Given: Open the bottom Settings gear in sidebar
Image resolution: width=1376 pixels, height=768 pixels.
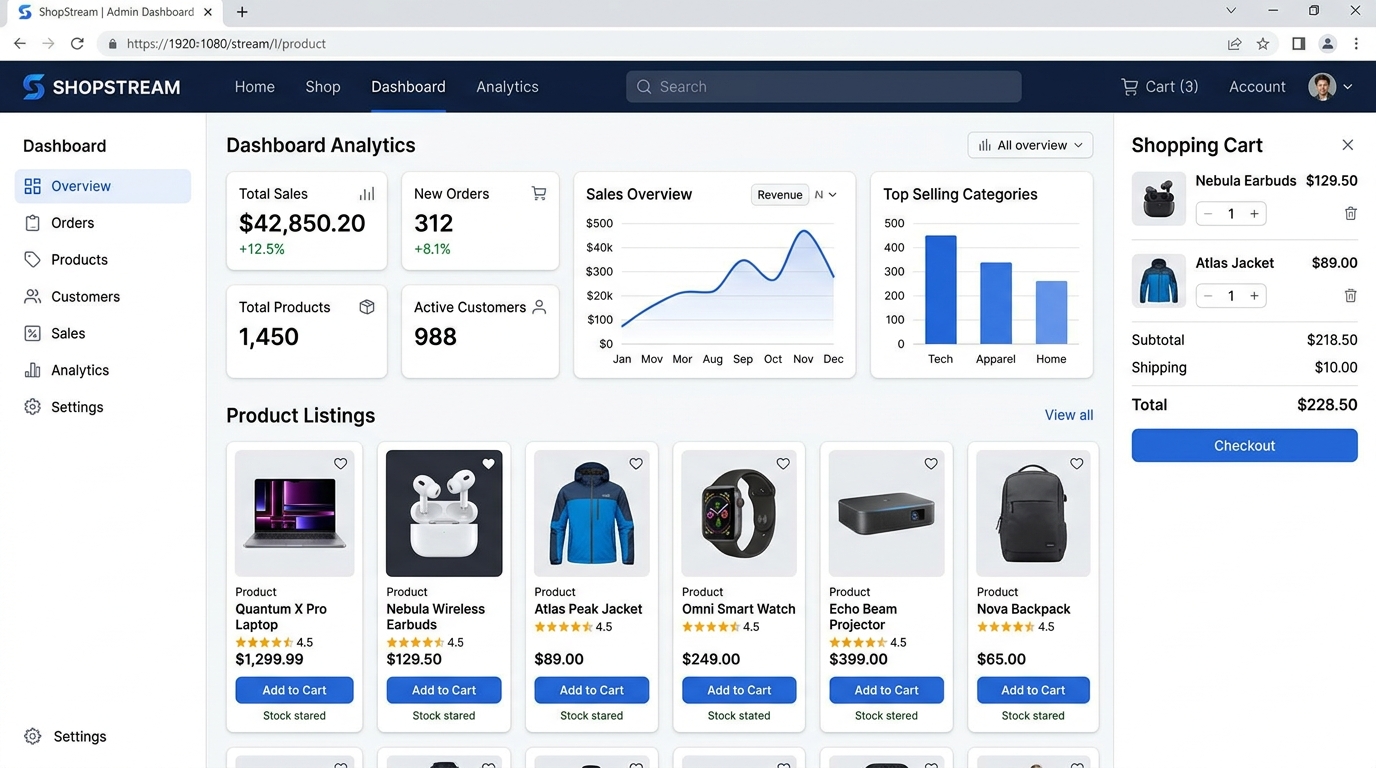Looking at the screenshot, I should click(x=32, y=736).
